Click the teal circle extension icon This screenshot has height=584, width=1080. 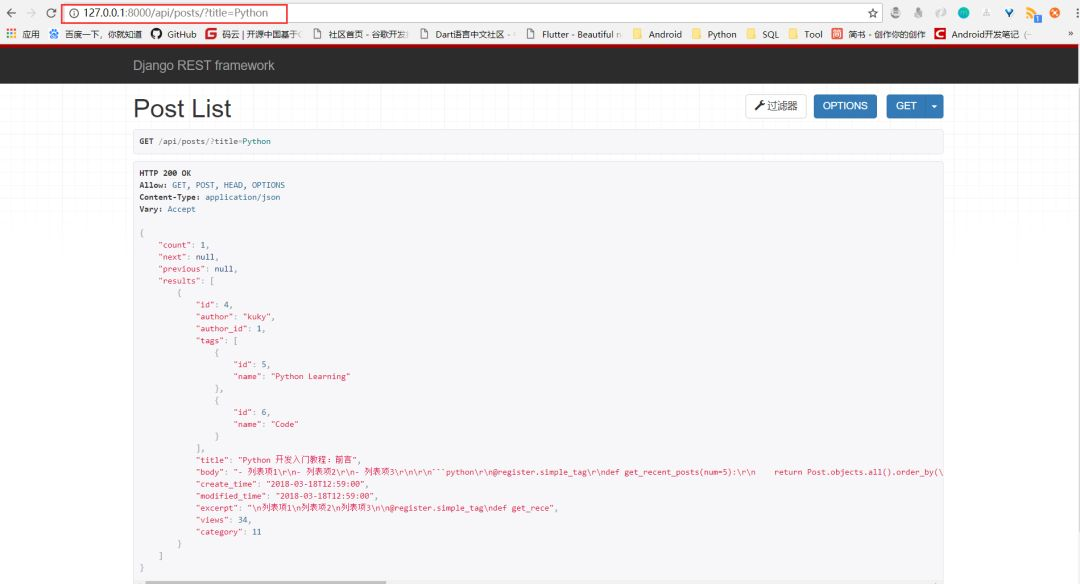(x=964, y=13)
